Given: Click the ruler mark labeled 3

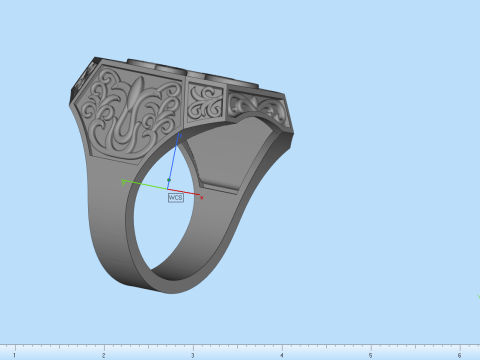Looking at the screenshot, I should coord(193,355).
